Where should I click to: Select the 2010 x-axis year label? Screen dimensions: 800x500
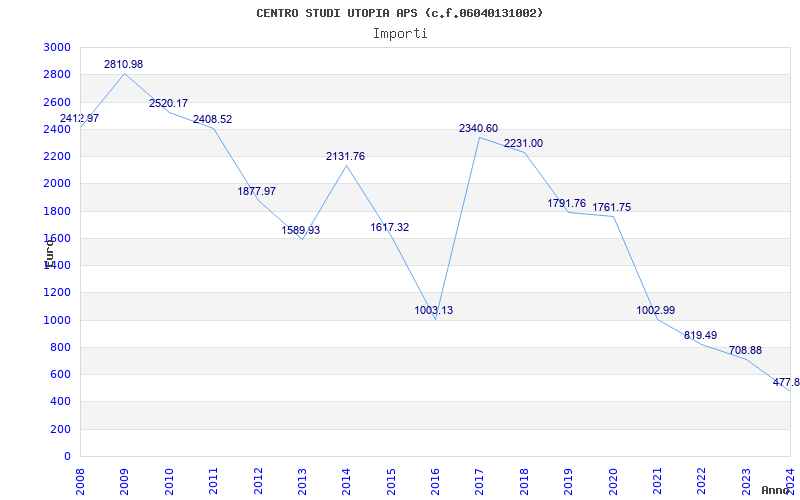click(169, 481)
